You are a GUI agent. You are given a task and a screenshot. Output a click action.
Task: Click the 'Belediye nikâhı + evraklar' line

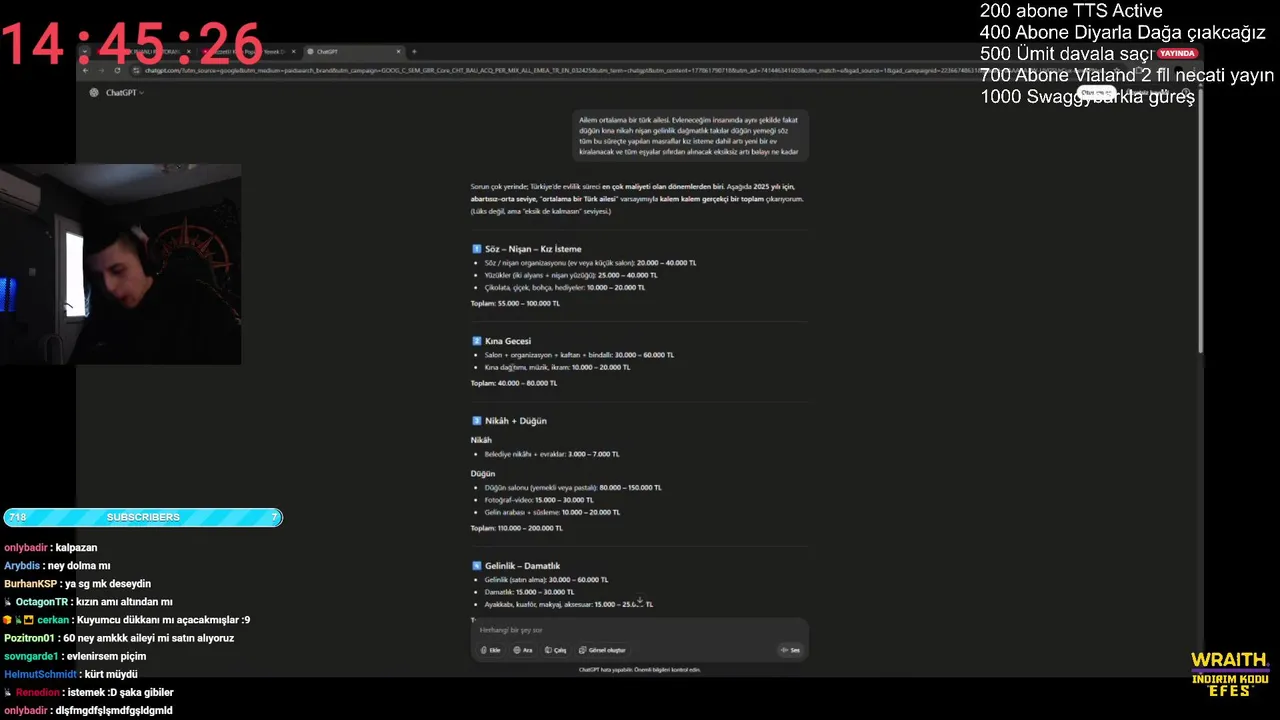point(552,454)
